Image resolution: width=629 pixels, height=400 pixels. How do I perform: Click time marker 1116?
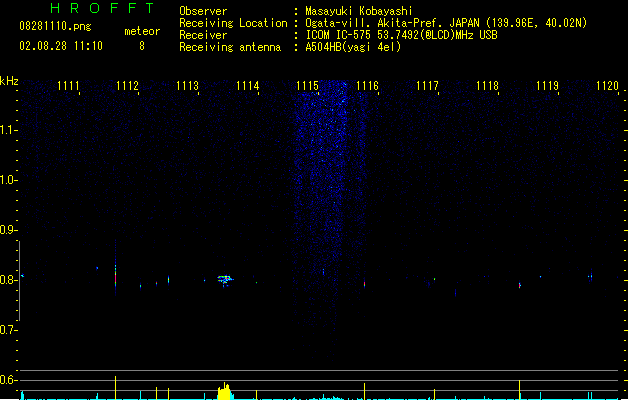click(367, 86)
